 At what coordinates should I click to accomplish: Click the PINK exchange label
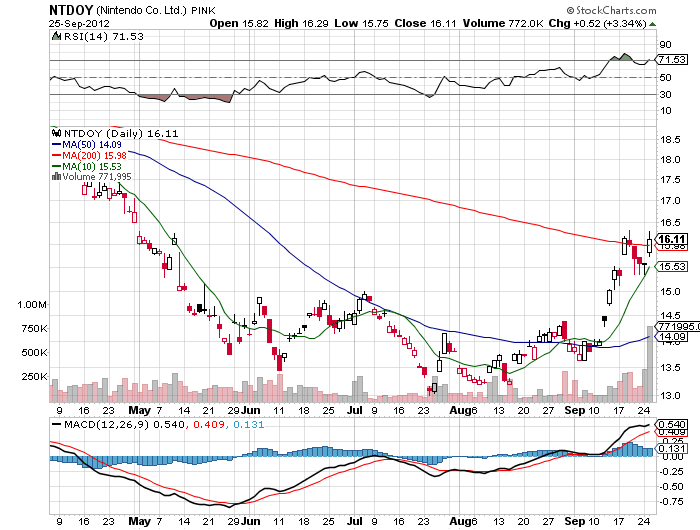pos(203,11)
